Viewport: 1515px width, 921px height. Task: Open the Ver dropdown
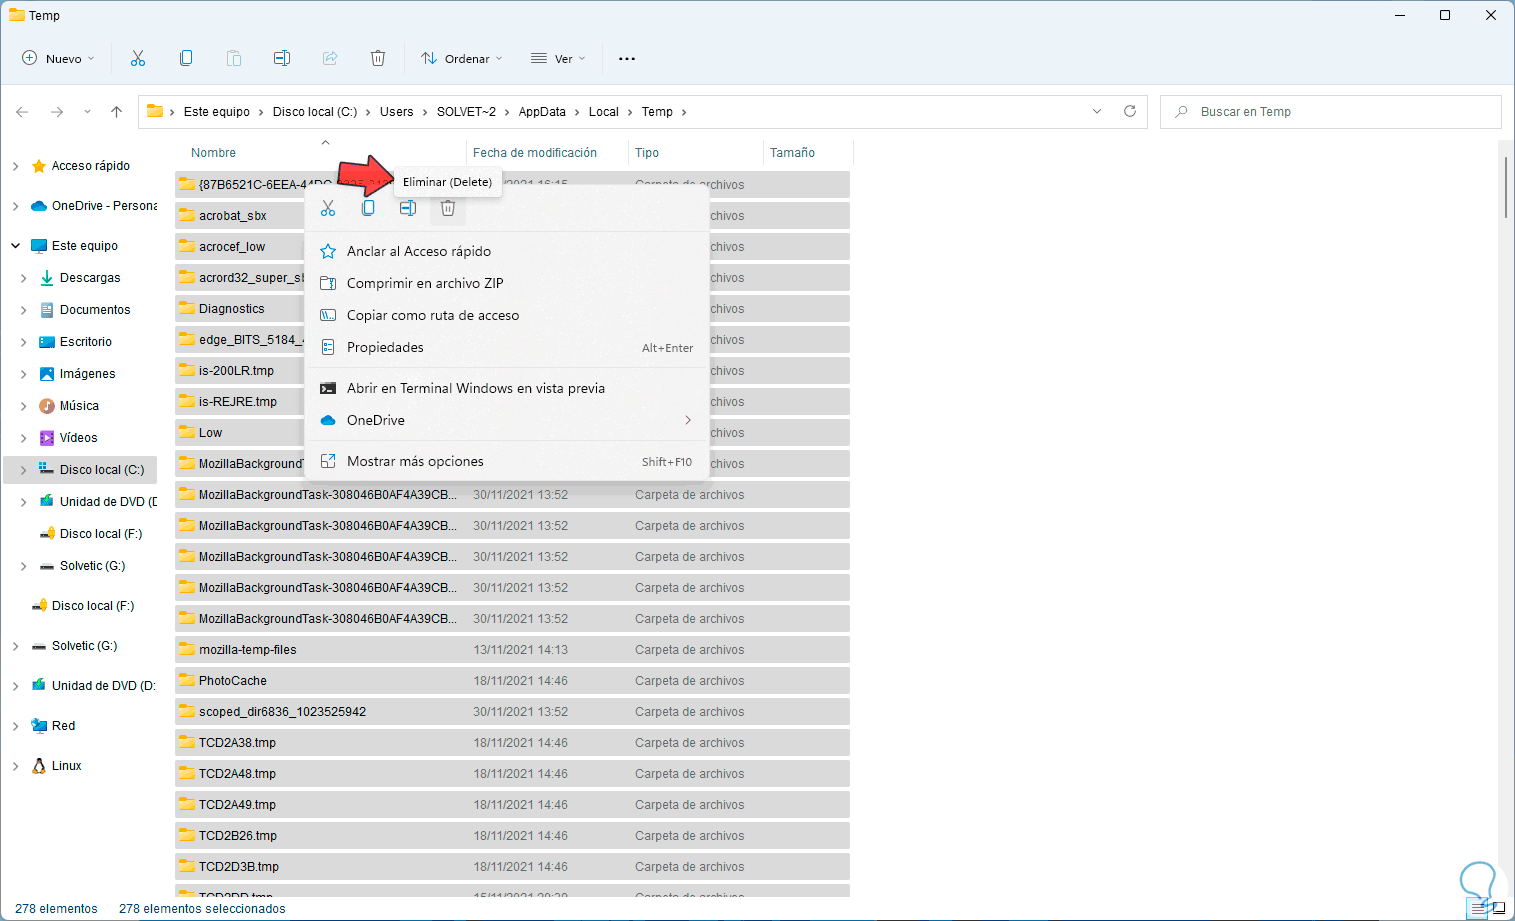click(x=558, y=58)
